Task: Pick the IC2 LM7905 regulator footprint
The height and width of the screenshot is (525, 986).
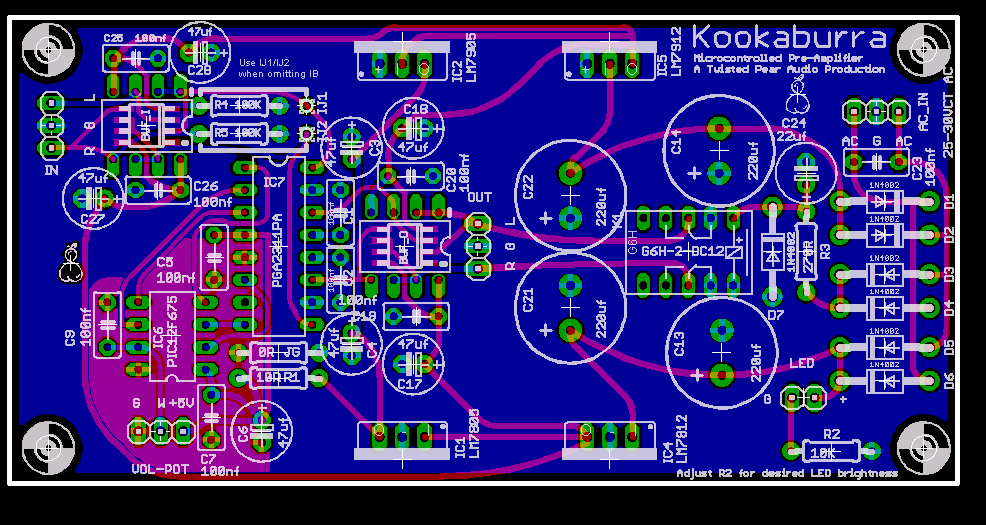Action: tap(402, 60)
